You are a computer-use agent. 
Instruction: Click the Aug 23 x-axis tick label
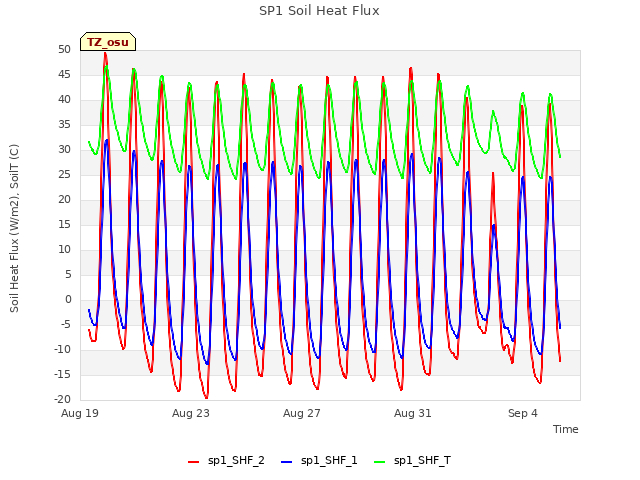191,413
